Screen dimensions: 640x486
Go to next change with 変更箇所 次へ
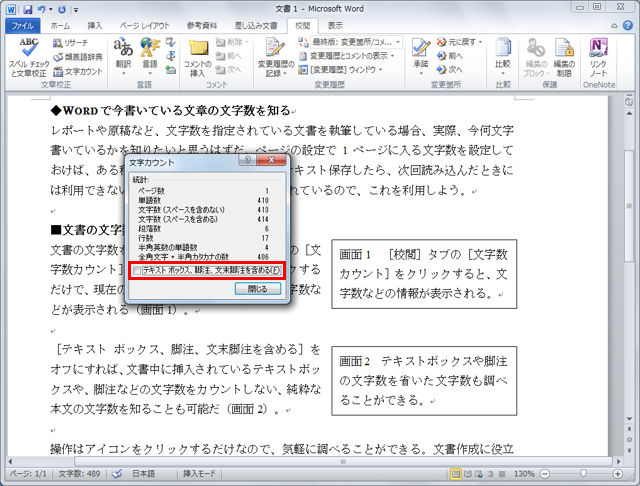coord(449,70)
